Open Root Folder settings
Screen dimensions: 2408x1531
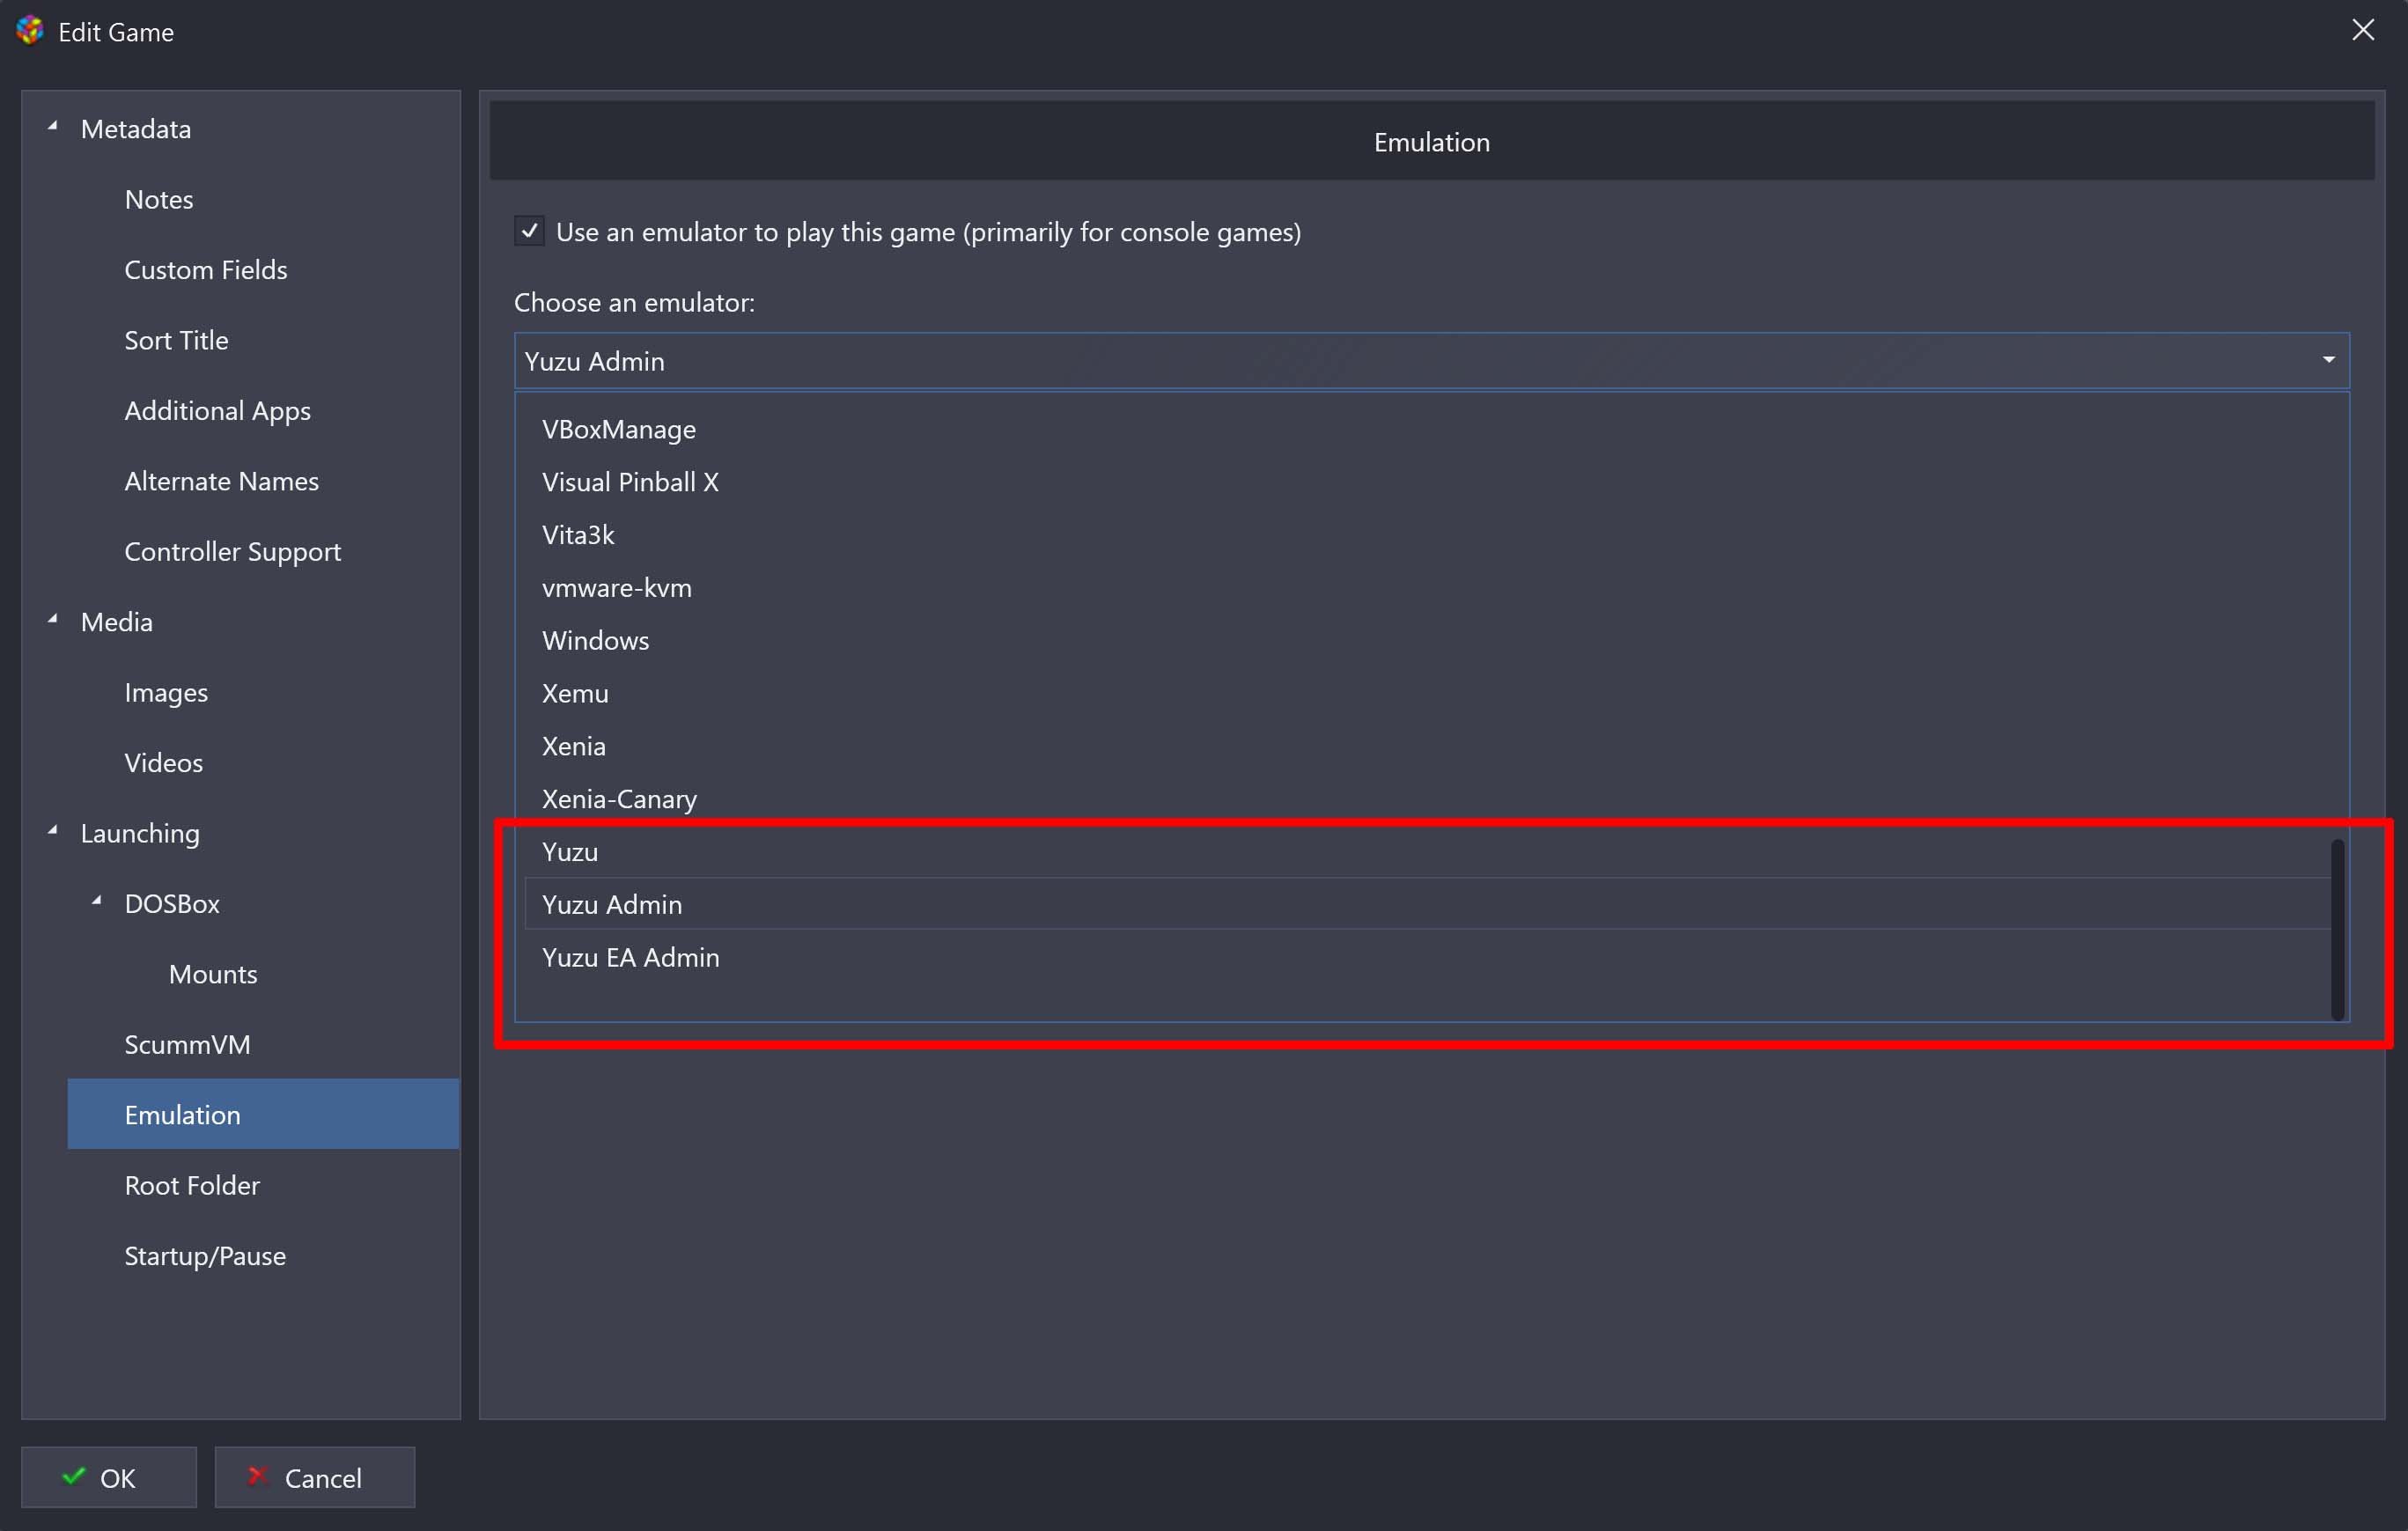coord(192,1185)
